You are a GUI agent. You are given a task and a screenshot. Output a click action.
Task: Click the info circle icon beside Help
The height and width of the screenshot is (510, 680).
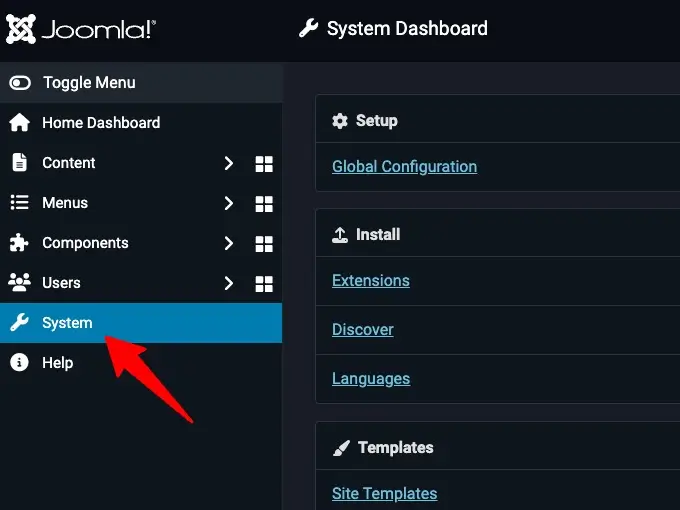[x=19, y=362]
